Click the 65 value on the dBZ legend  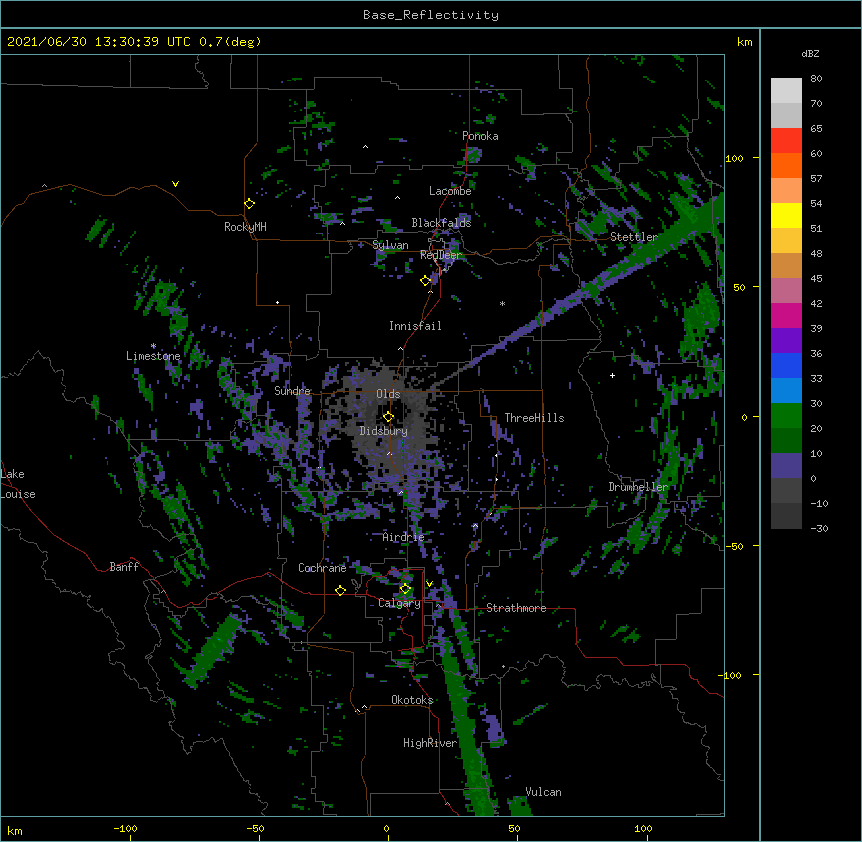tap(816, 129)
